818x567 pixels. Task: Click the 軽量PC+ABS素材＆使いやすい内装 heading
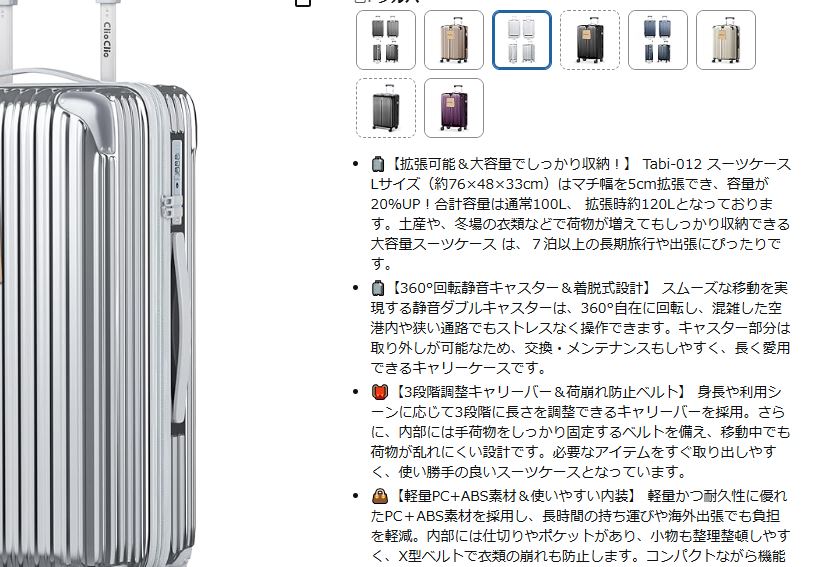click(x=515, y=496)
